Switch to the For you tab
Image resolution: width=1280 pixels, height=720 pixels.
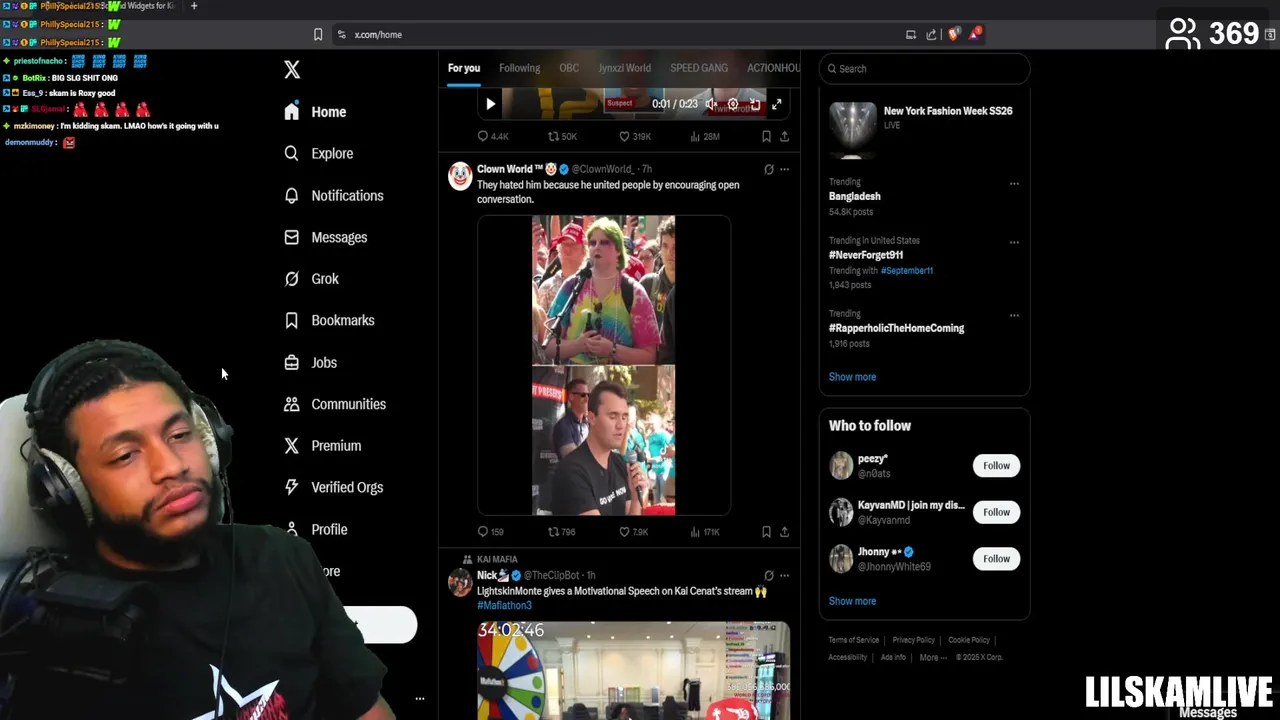[x=464, y=68]
